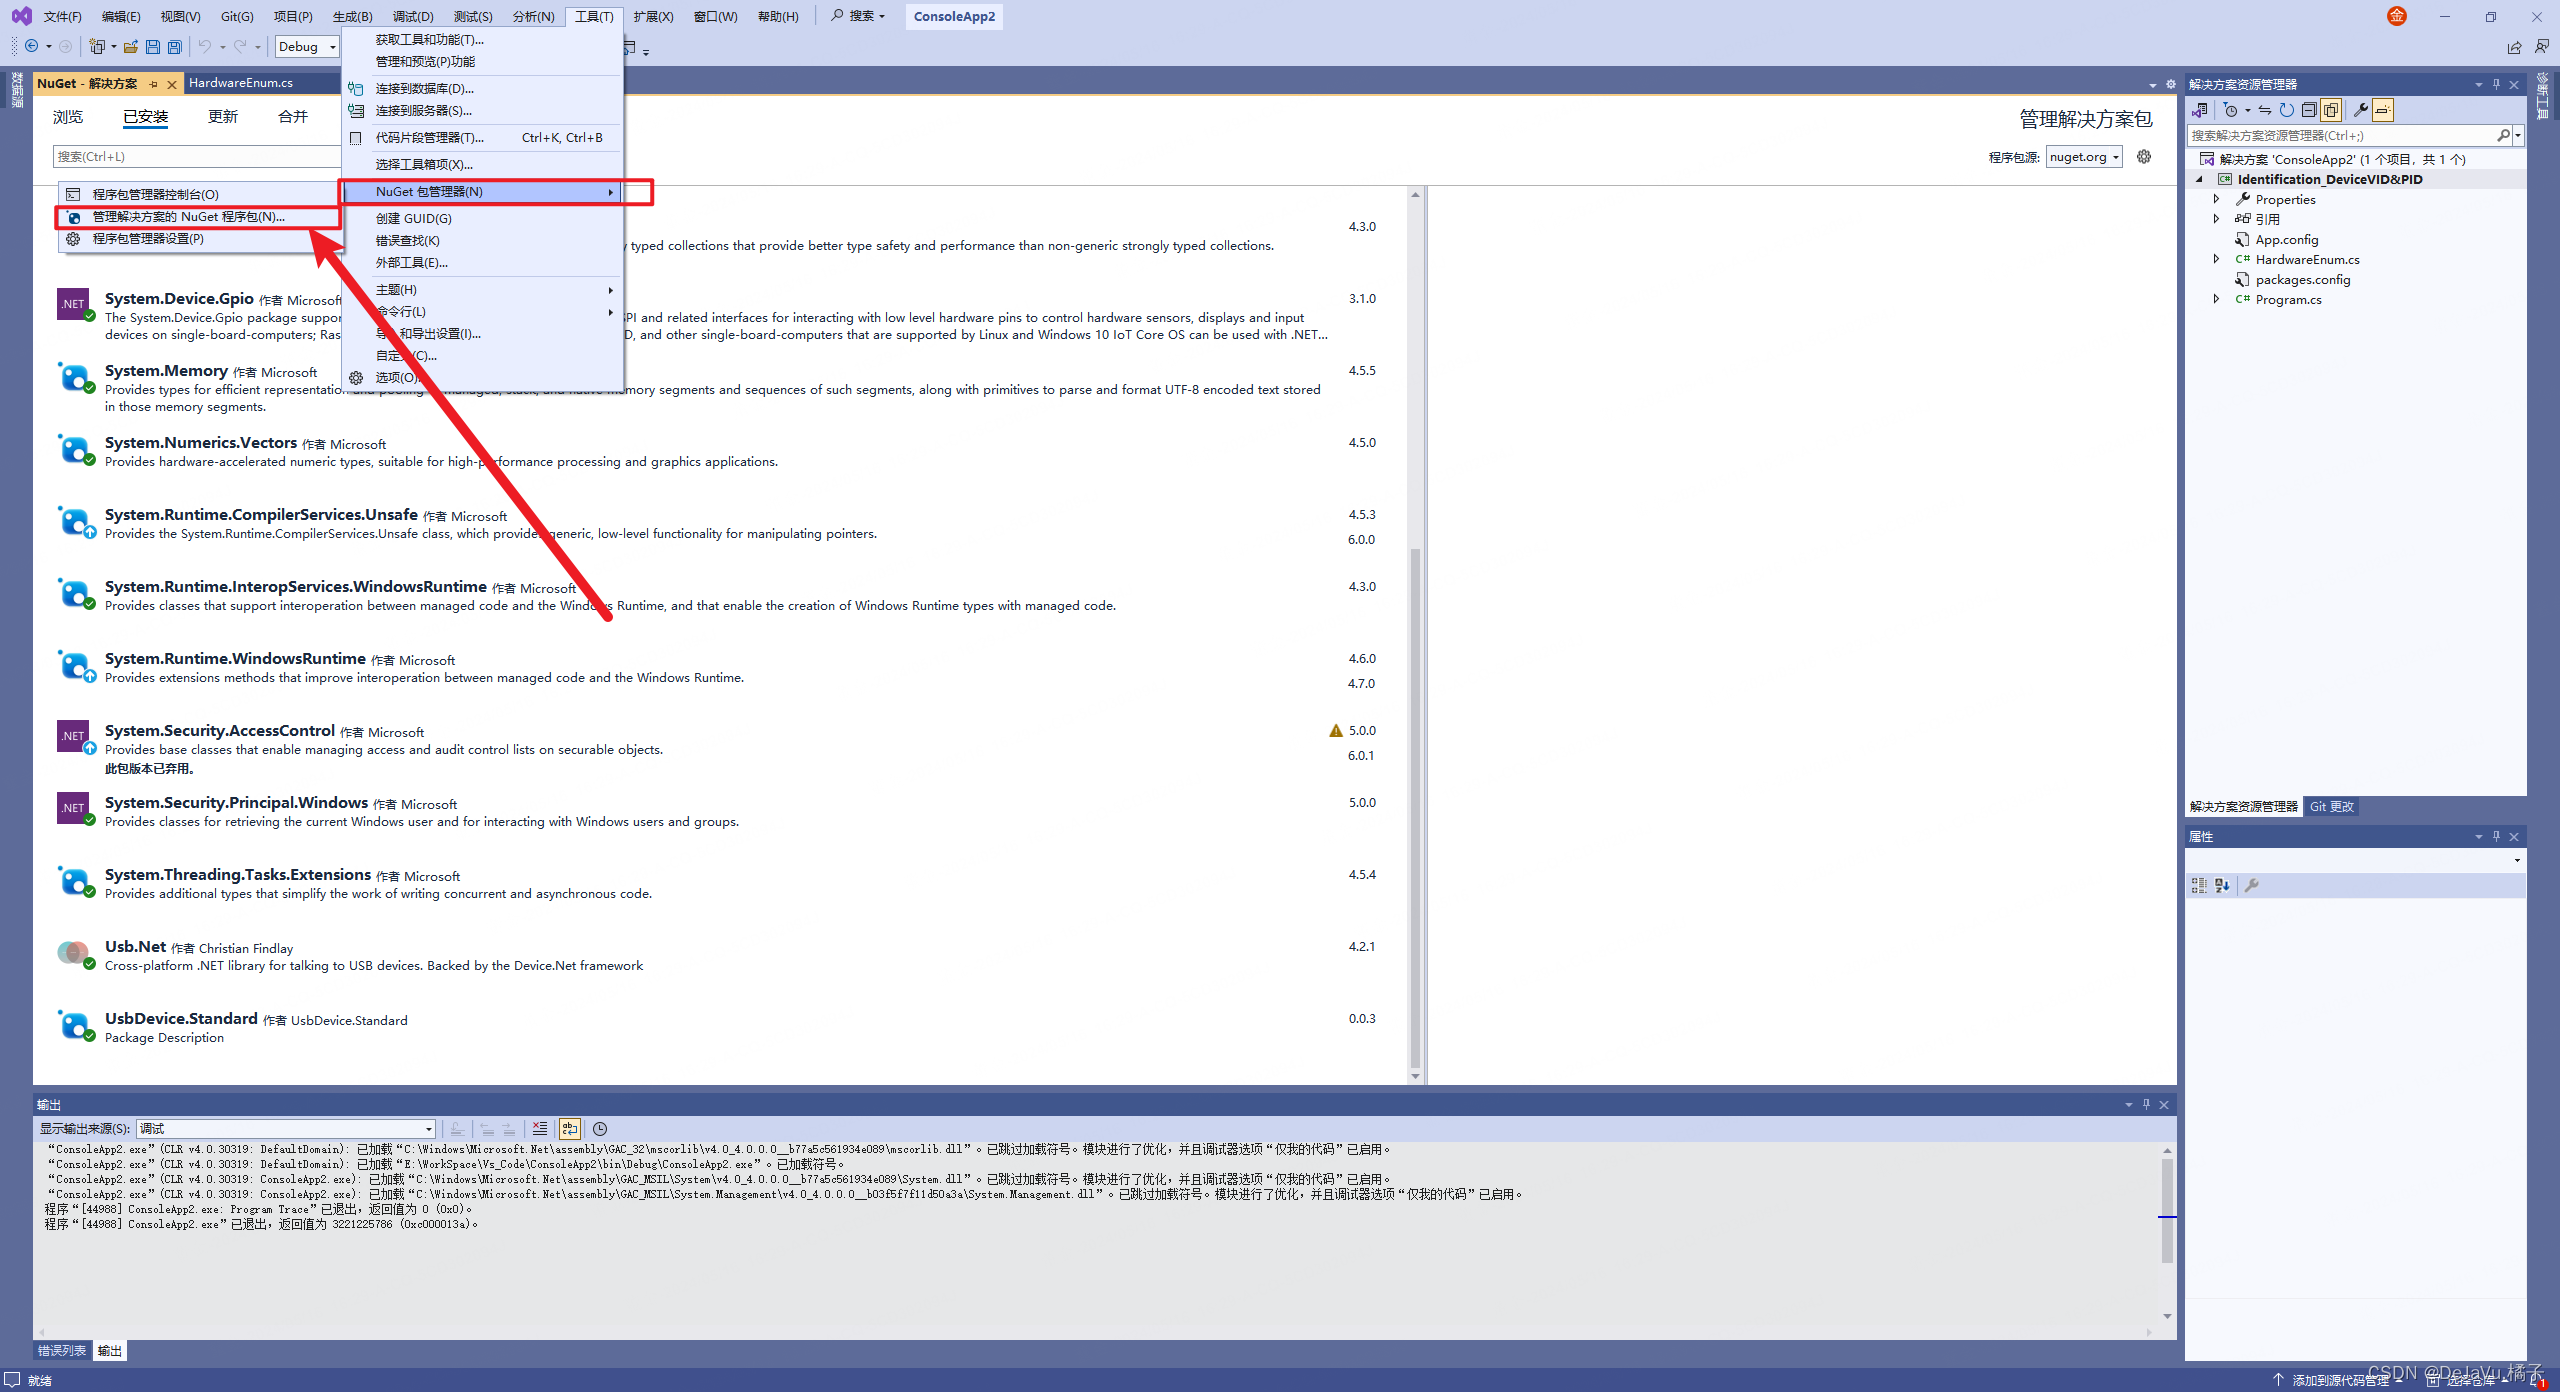Toggle pin on NuGet solution tab

tap(154, 84)
